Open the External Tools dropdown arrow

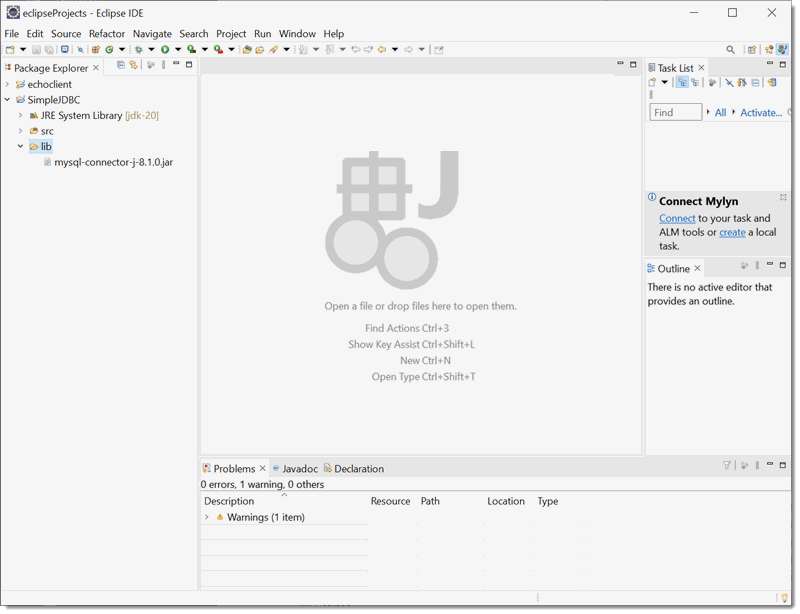(231, 50)
